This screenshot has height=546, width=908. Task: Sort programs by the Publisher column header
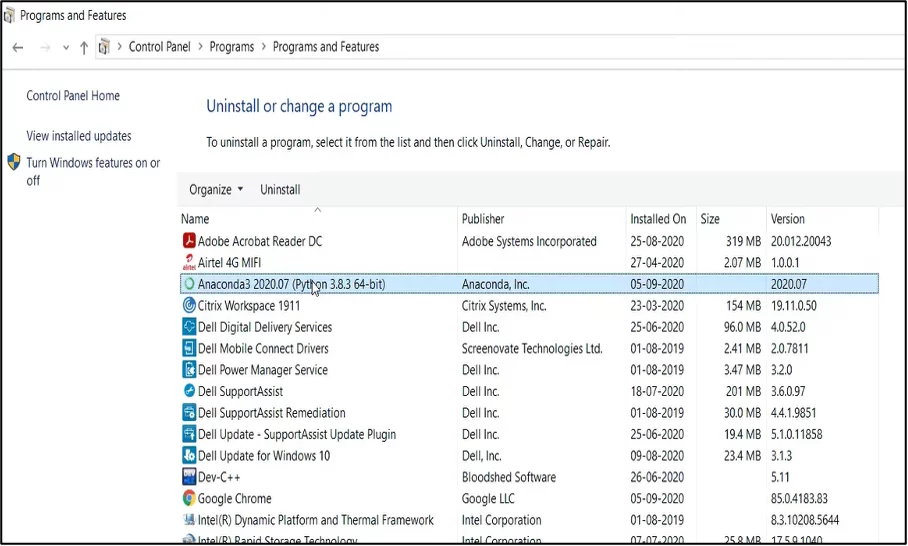pyautogui.click(x=483, y=219)
